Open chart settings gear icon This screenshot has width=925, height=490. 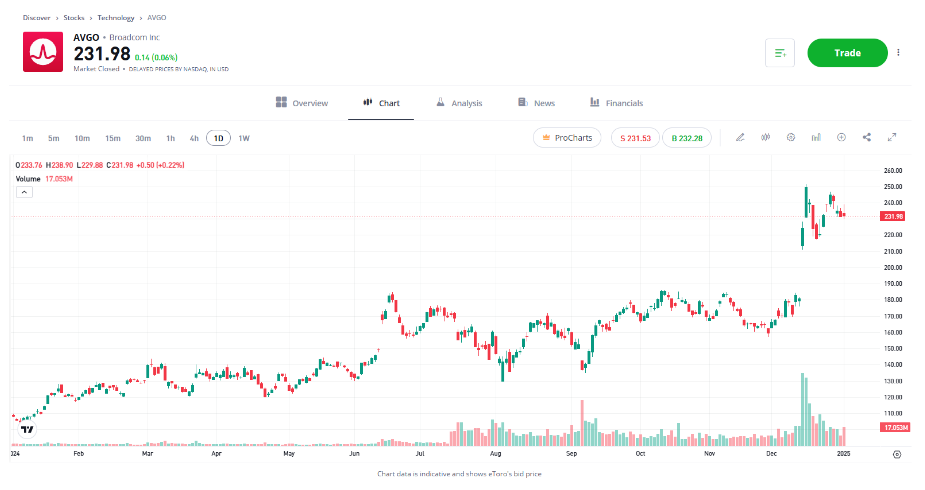click(x=790, y=137)
